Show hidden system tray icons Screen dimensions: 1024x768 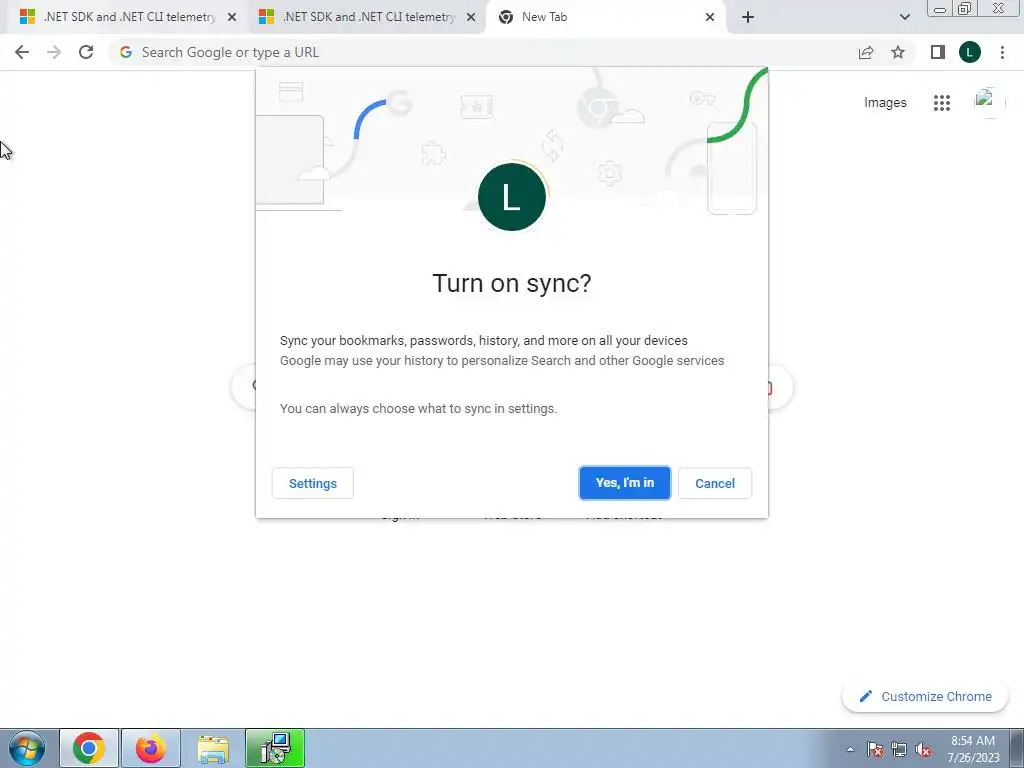[x=850, y=749]
